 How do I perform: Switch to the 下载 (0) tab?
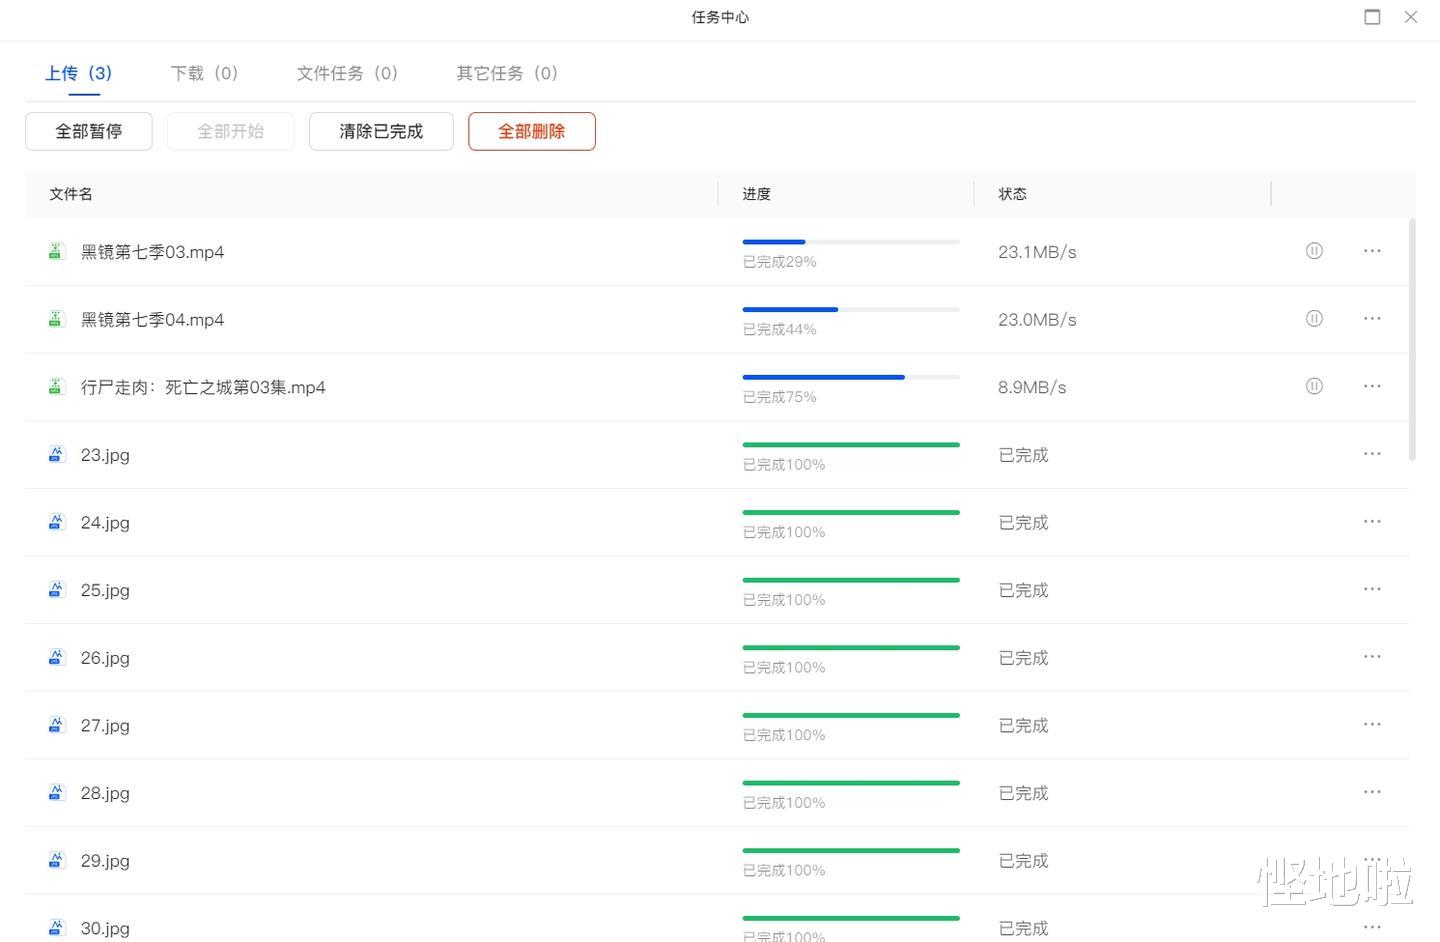204,73
